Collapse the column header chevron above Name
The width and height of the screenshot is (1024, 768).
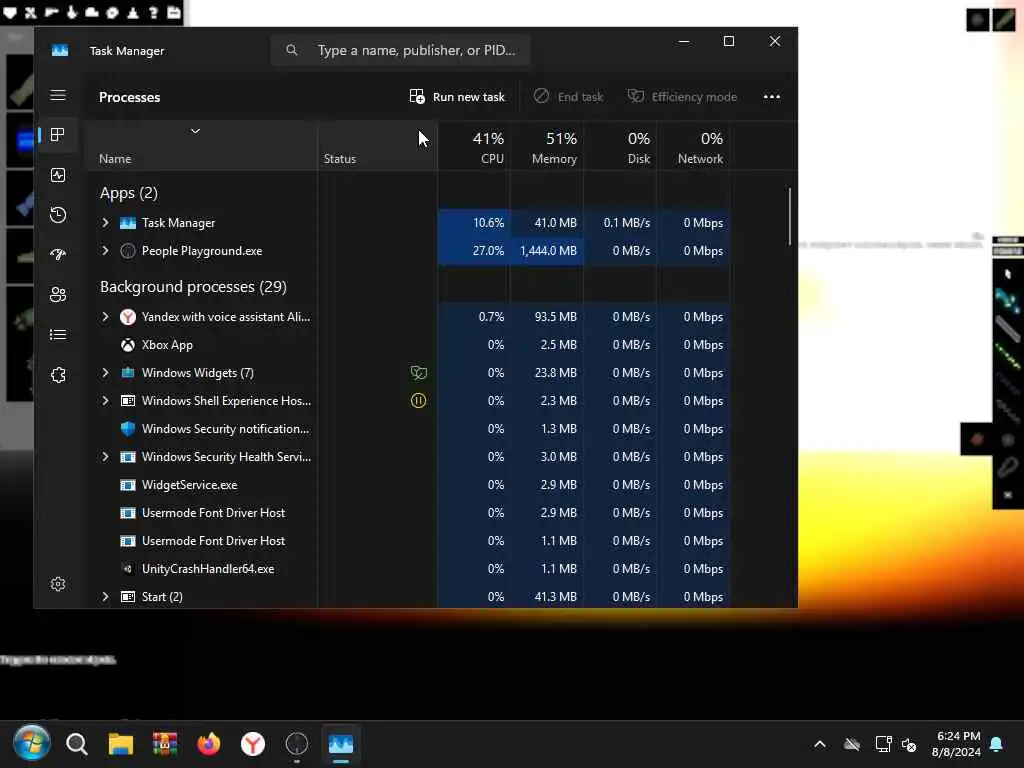click(195, 131)
